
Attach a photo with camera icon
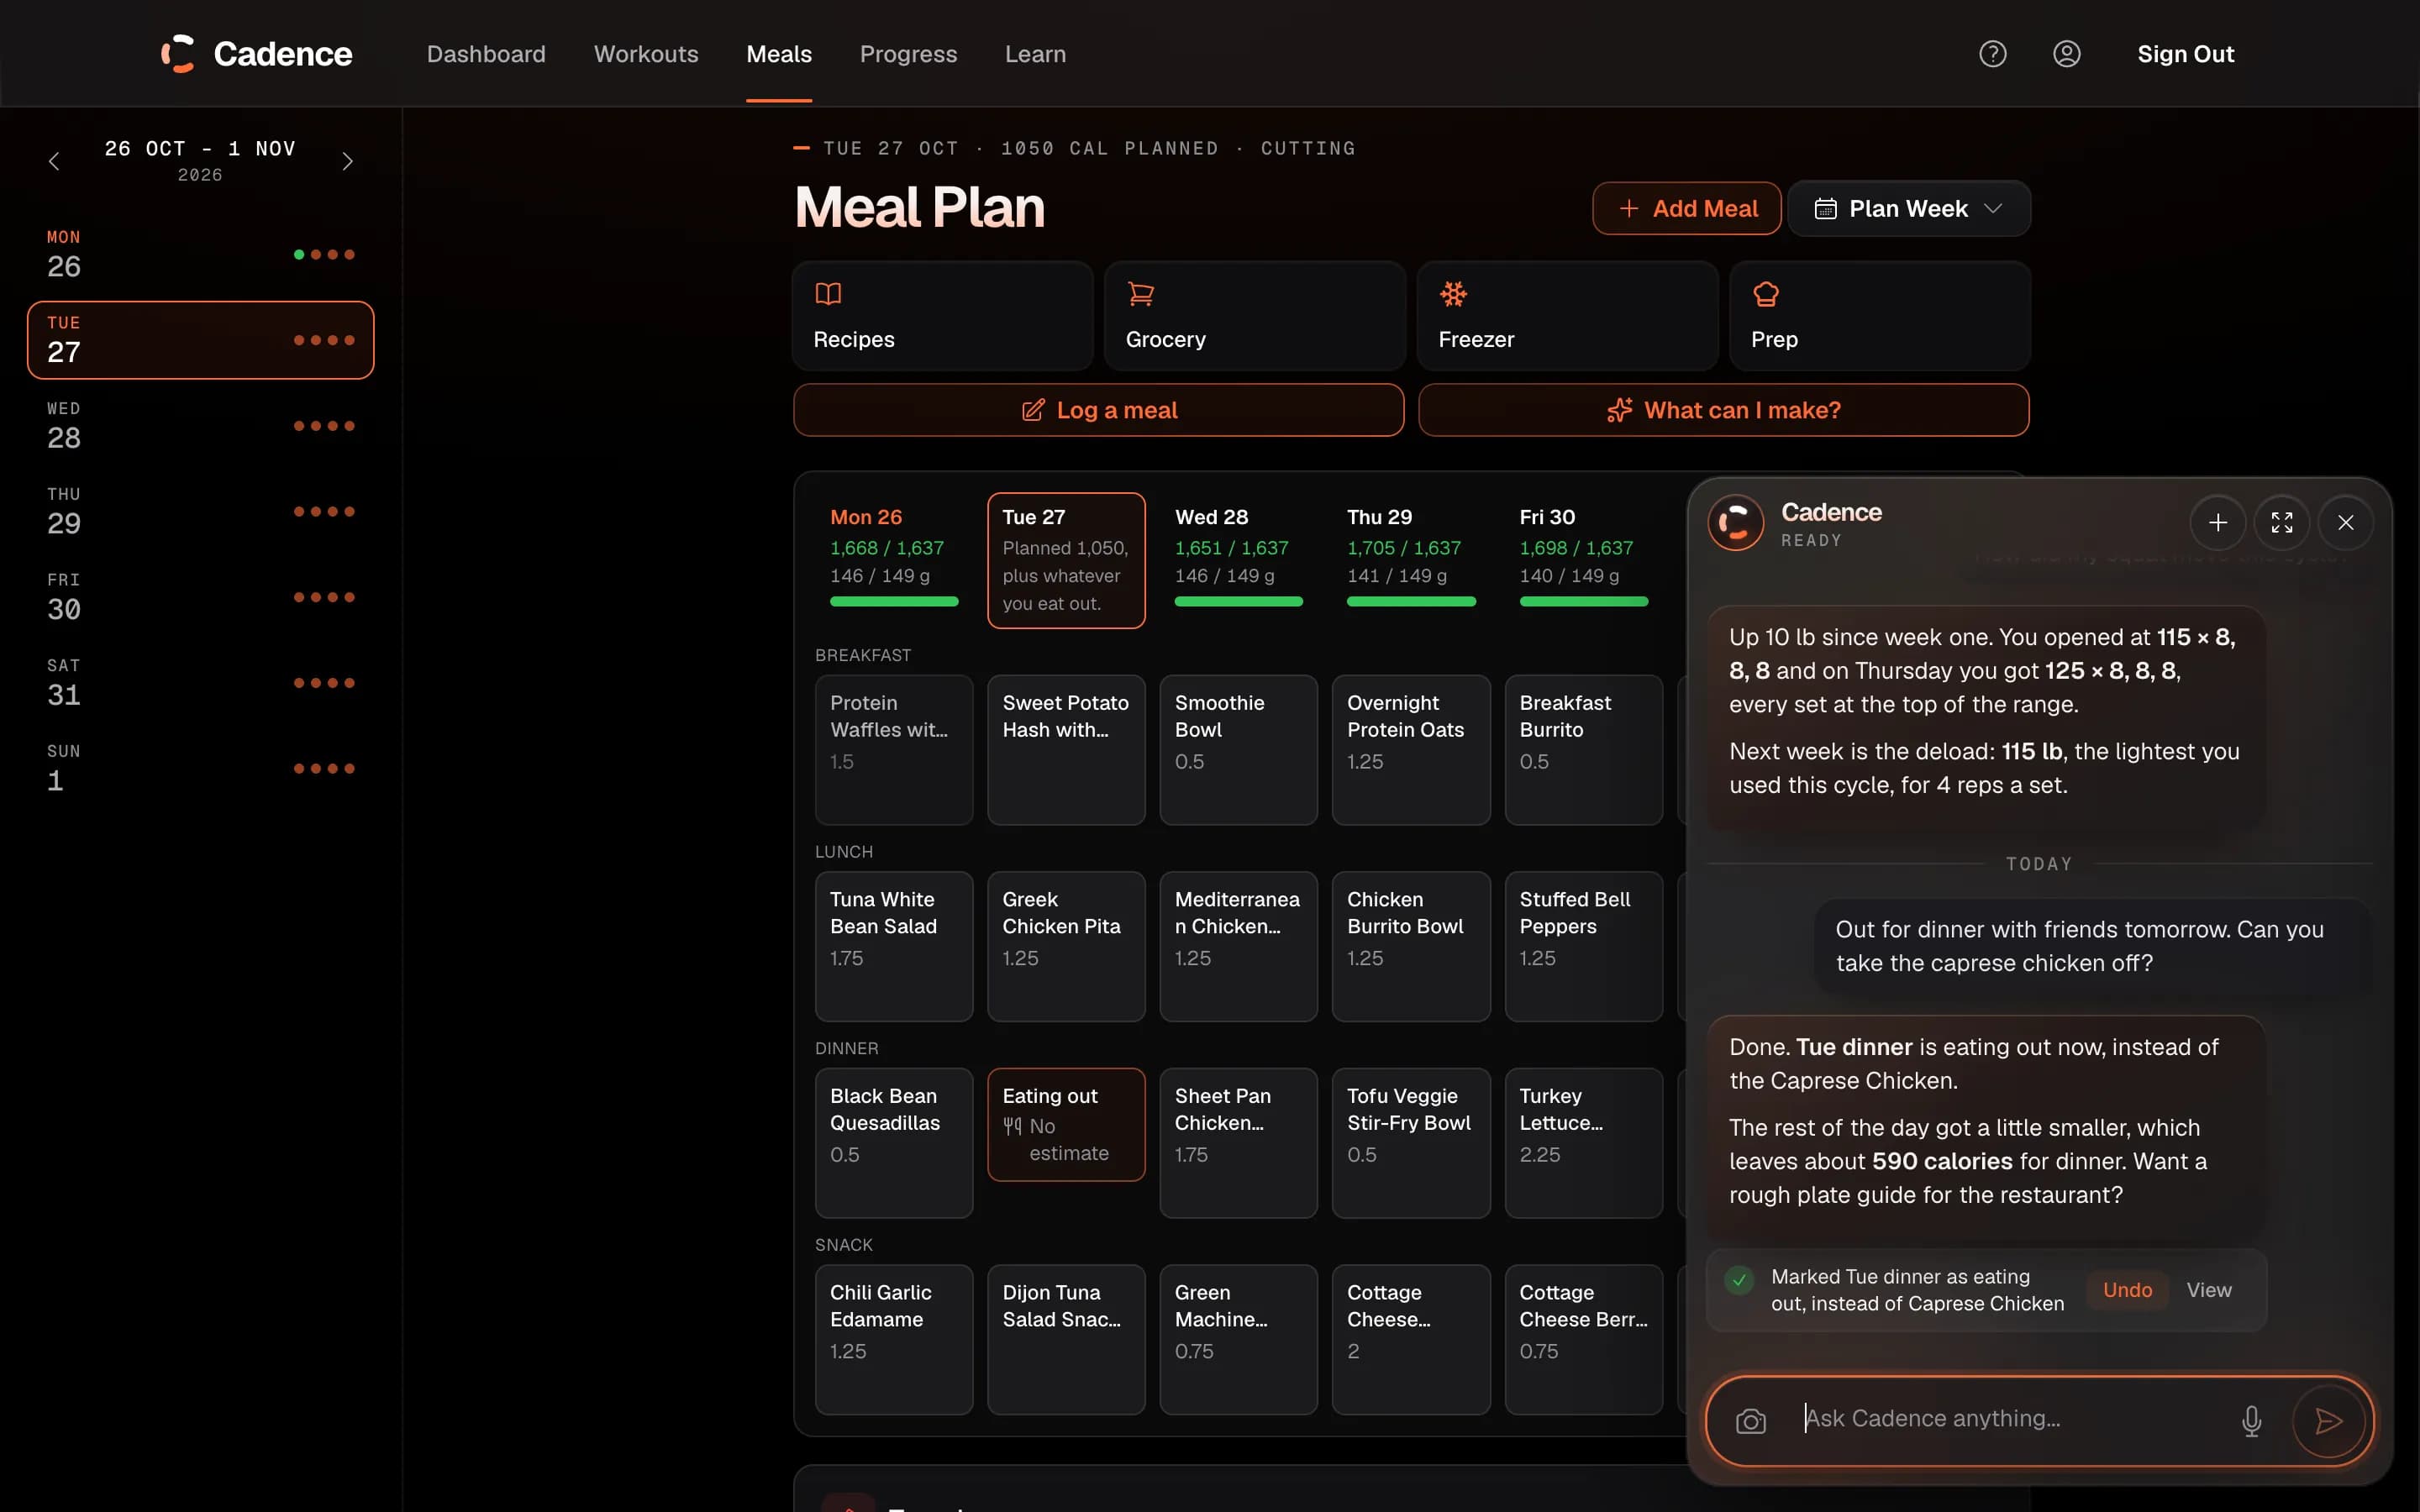[x=1750, y=1421]
